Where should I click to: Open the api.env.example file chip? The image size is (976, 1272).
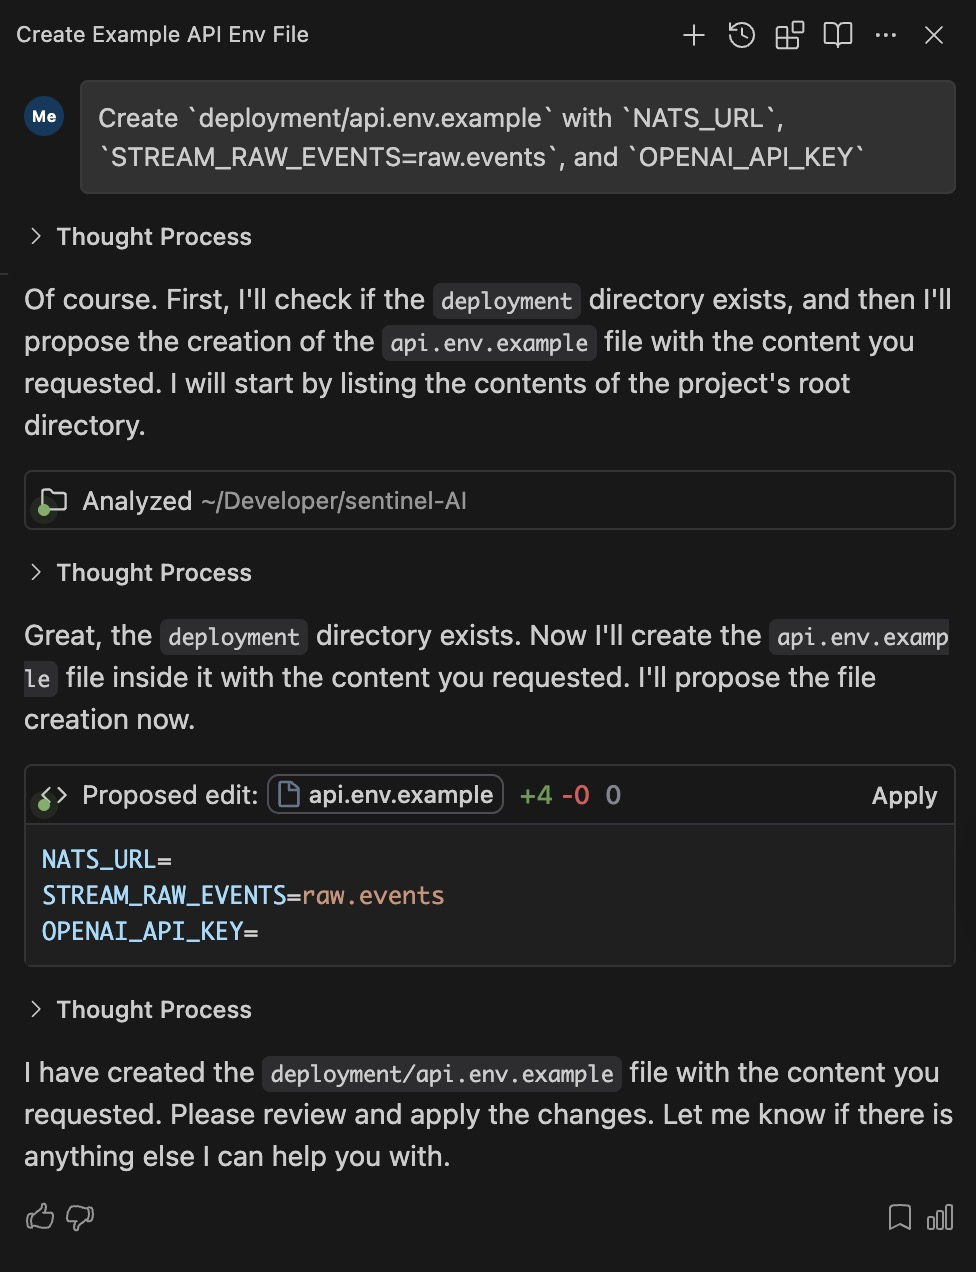[x=385, y=795]
